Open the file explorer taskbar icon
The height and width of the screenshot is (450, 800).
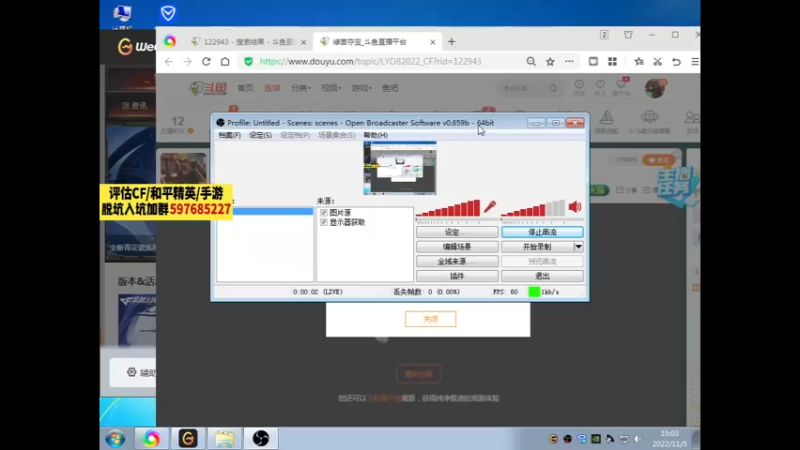pos(224,439)
